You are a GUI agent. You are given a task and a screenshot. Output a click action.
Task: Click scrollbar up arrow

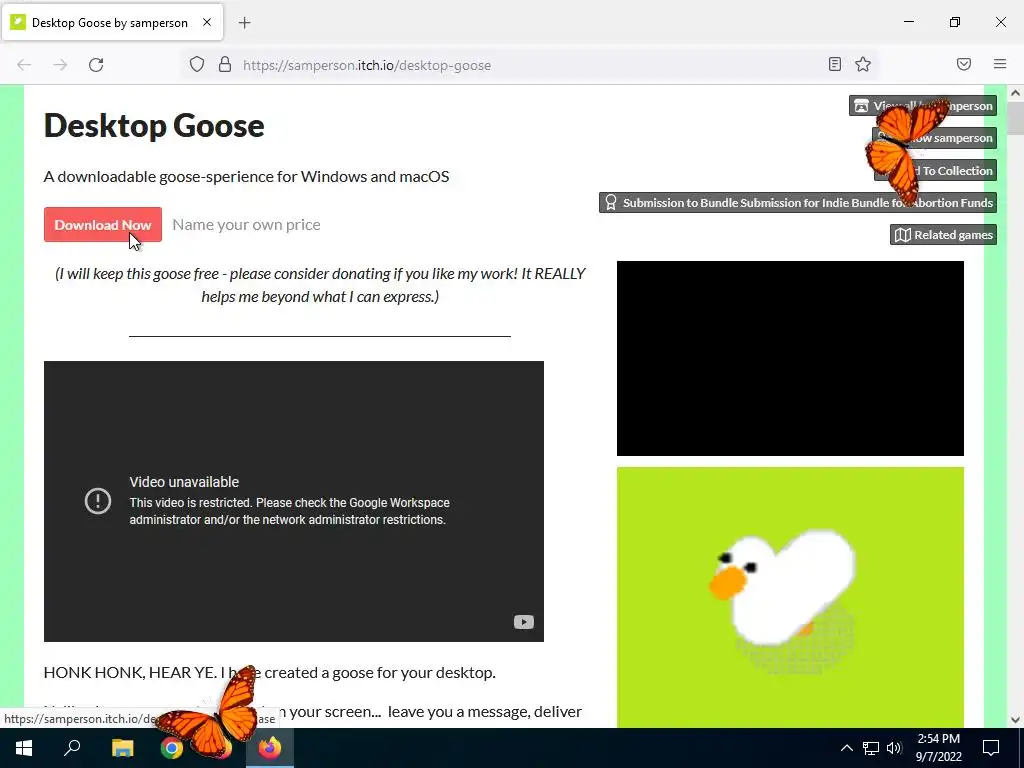point(1015,93)
